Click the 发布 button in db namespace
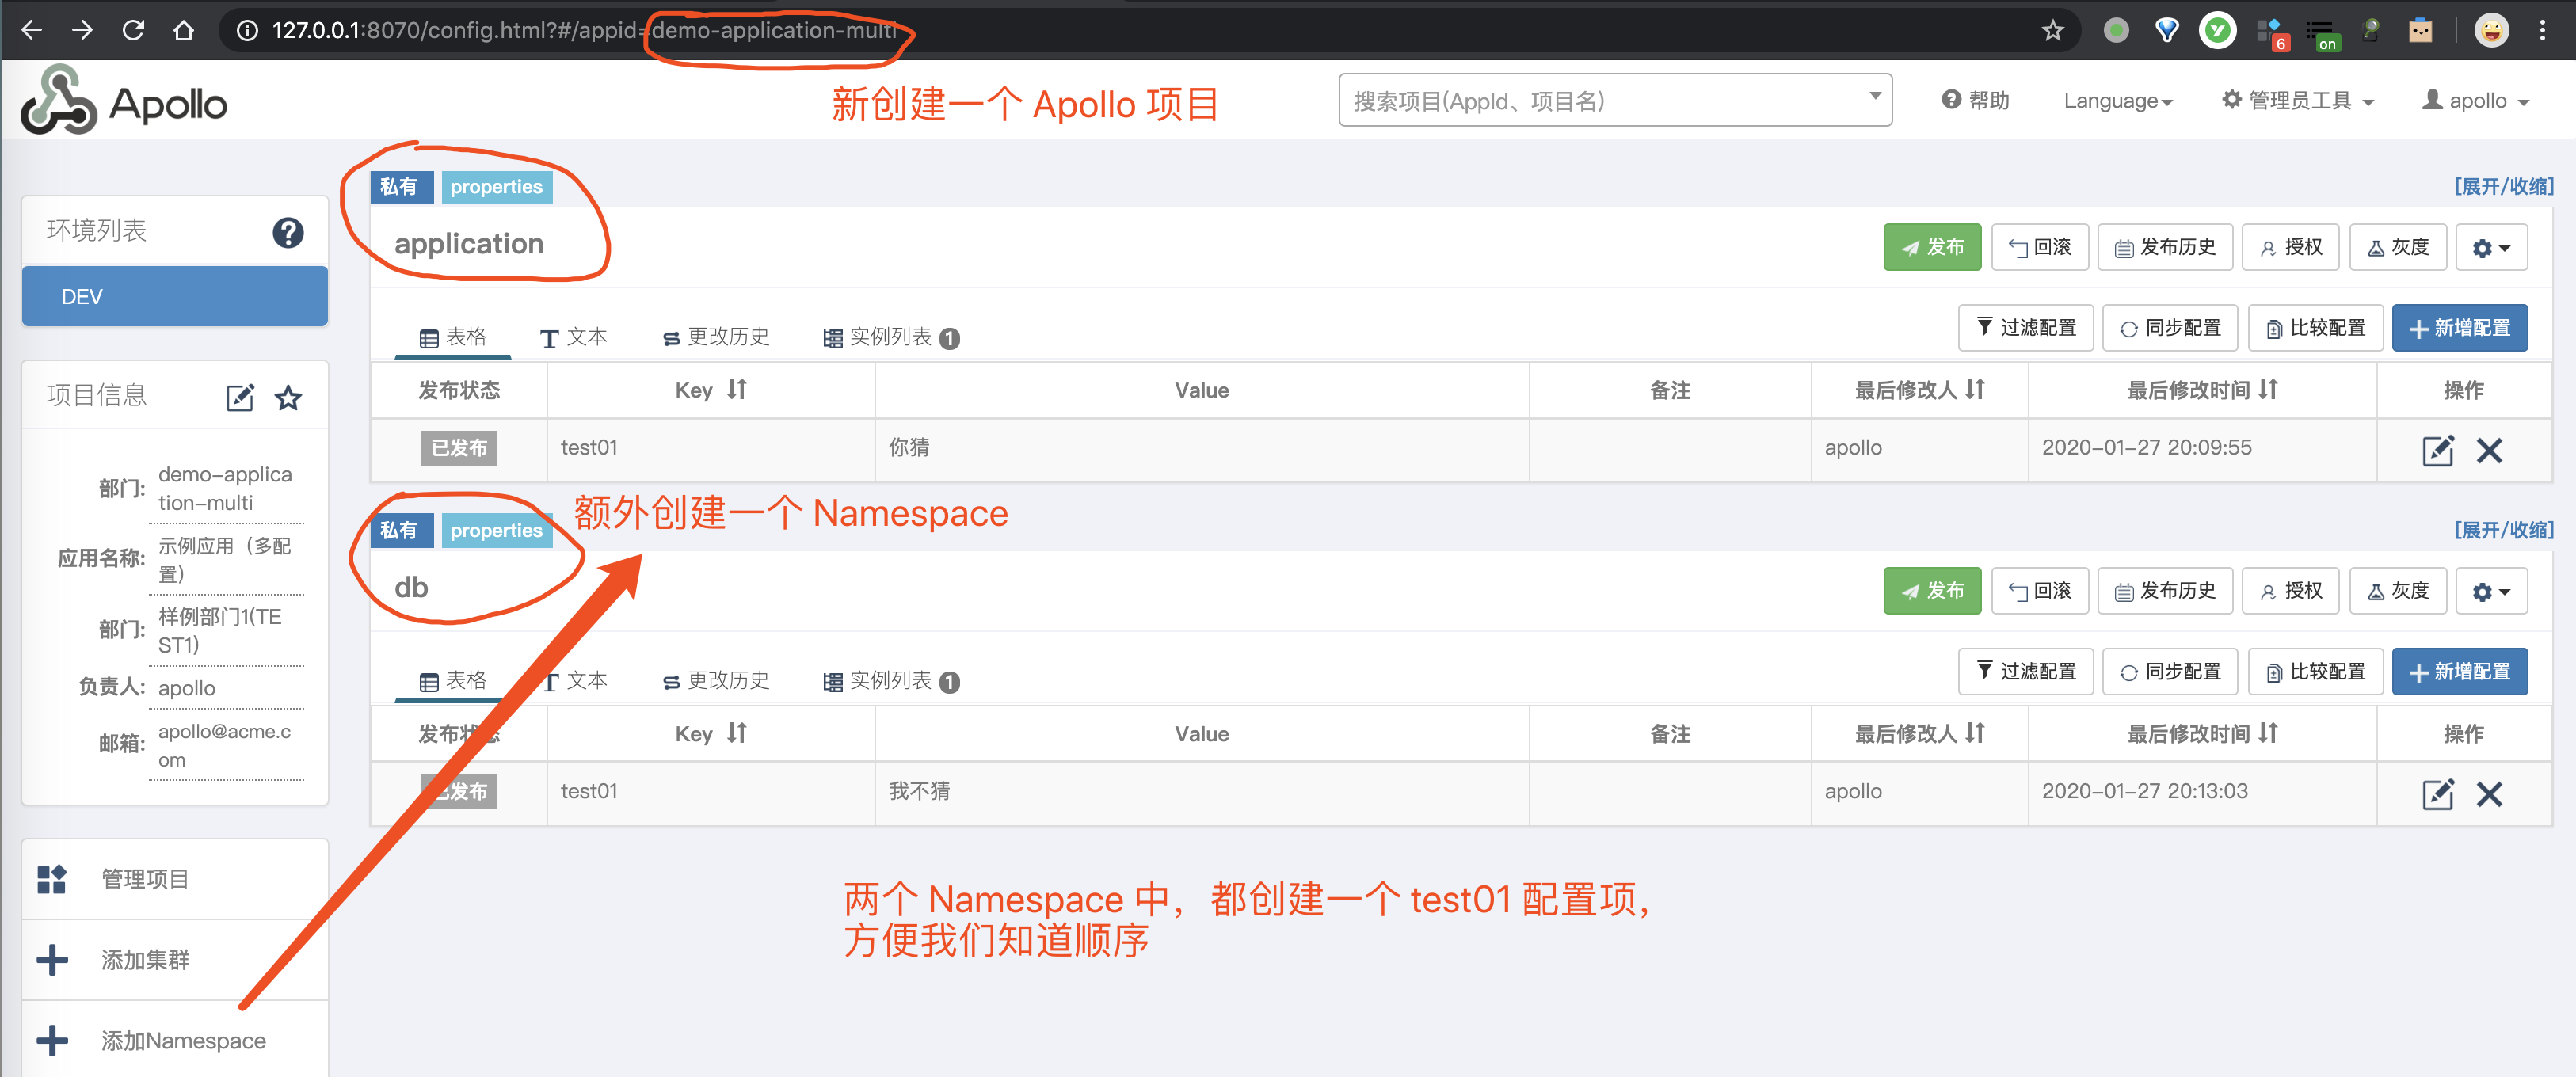 1932,590
